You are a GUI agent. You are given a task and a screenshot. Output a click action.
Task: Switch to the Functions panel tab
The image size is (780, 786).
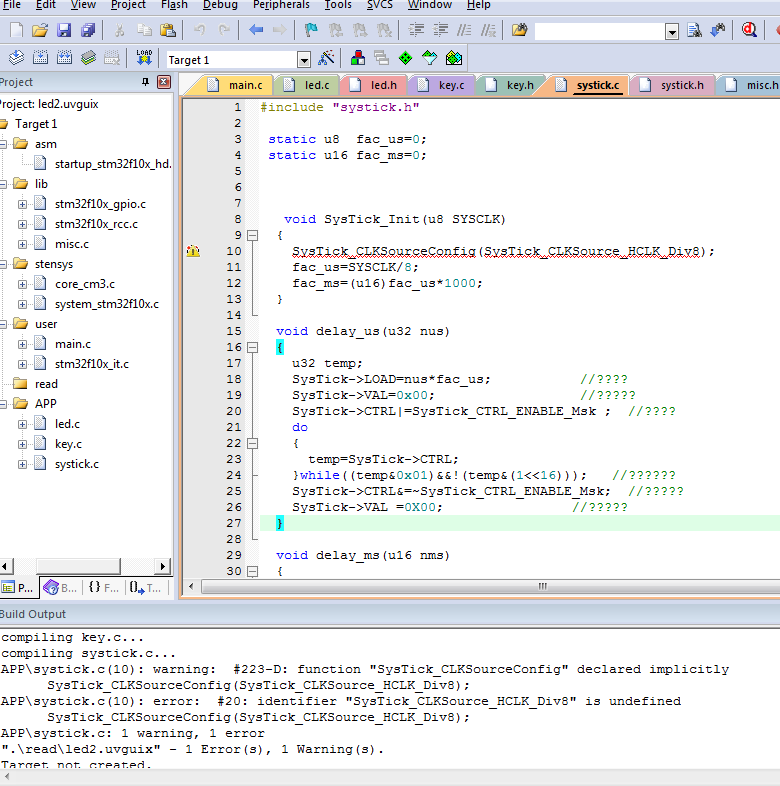coord(104,587)
